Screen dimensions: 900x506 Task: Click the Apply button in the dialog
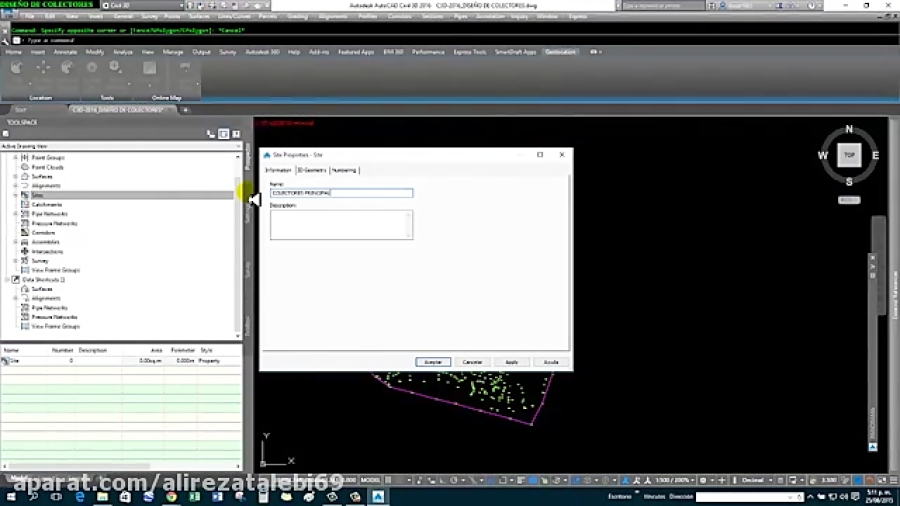click(511, 362)
